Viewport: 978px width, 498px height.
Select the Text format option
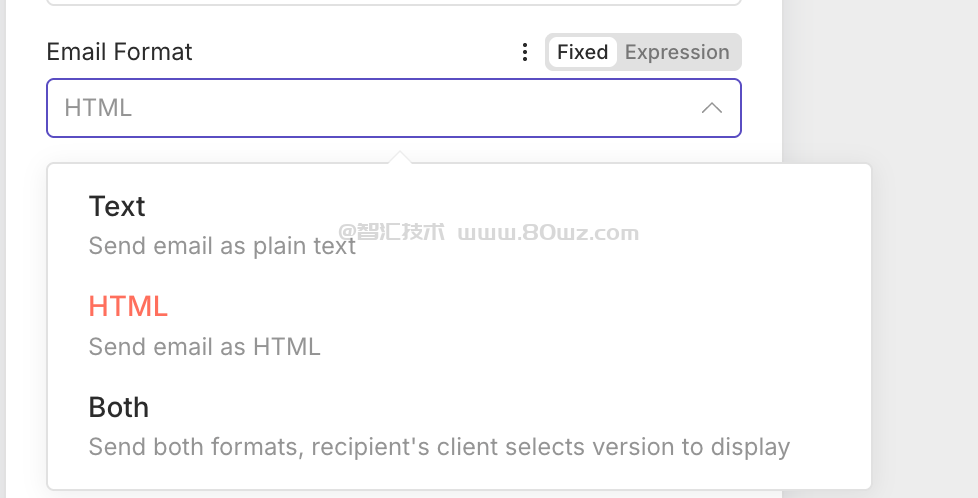(x=117, y=206)
